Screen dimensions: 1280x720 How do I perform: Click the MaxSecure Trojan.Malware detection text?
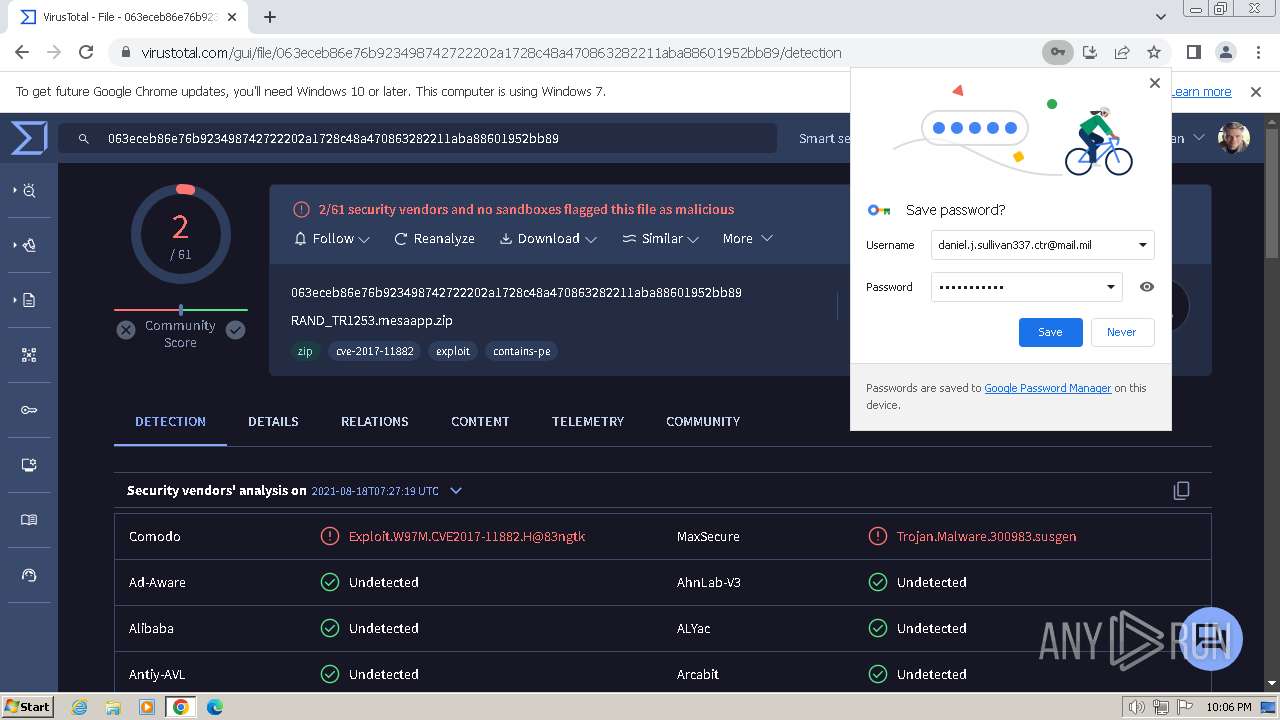[x=986, y=537]
